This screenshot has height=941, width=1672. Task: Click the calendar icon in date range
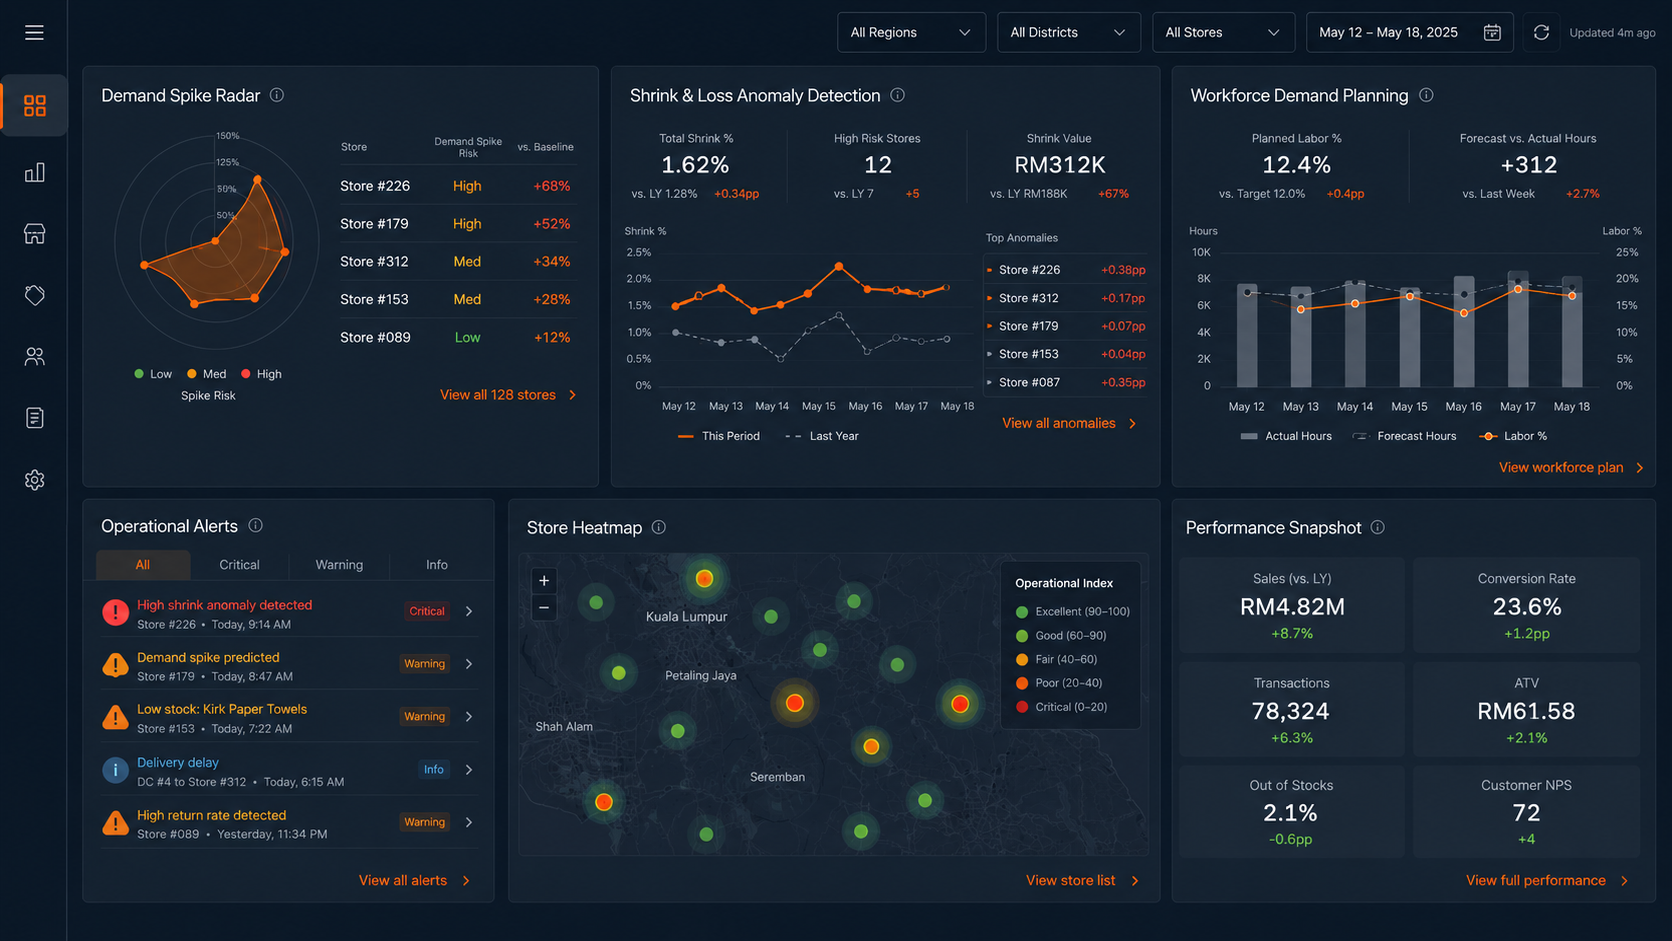(x=1492, y=33)
